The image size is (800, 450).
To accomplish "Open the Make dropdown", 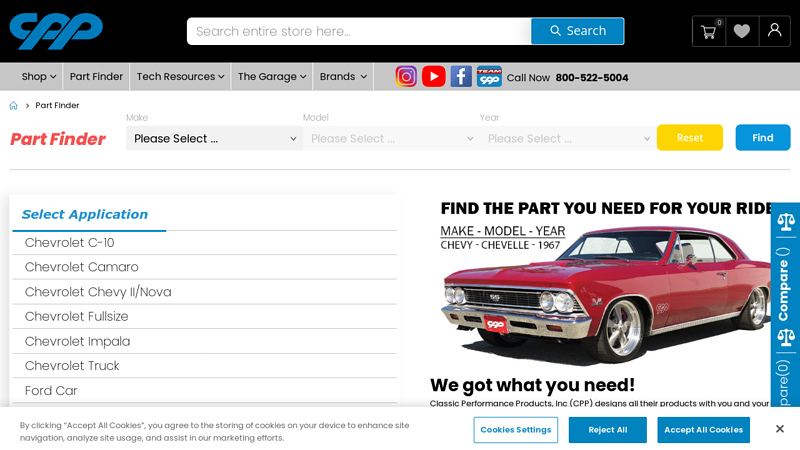I will point(214,138).
